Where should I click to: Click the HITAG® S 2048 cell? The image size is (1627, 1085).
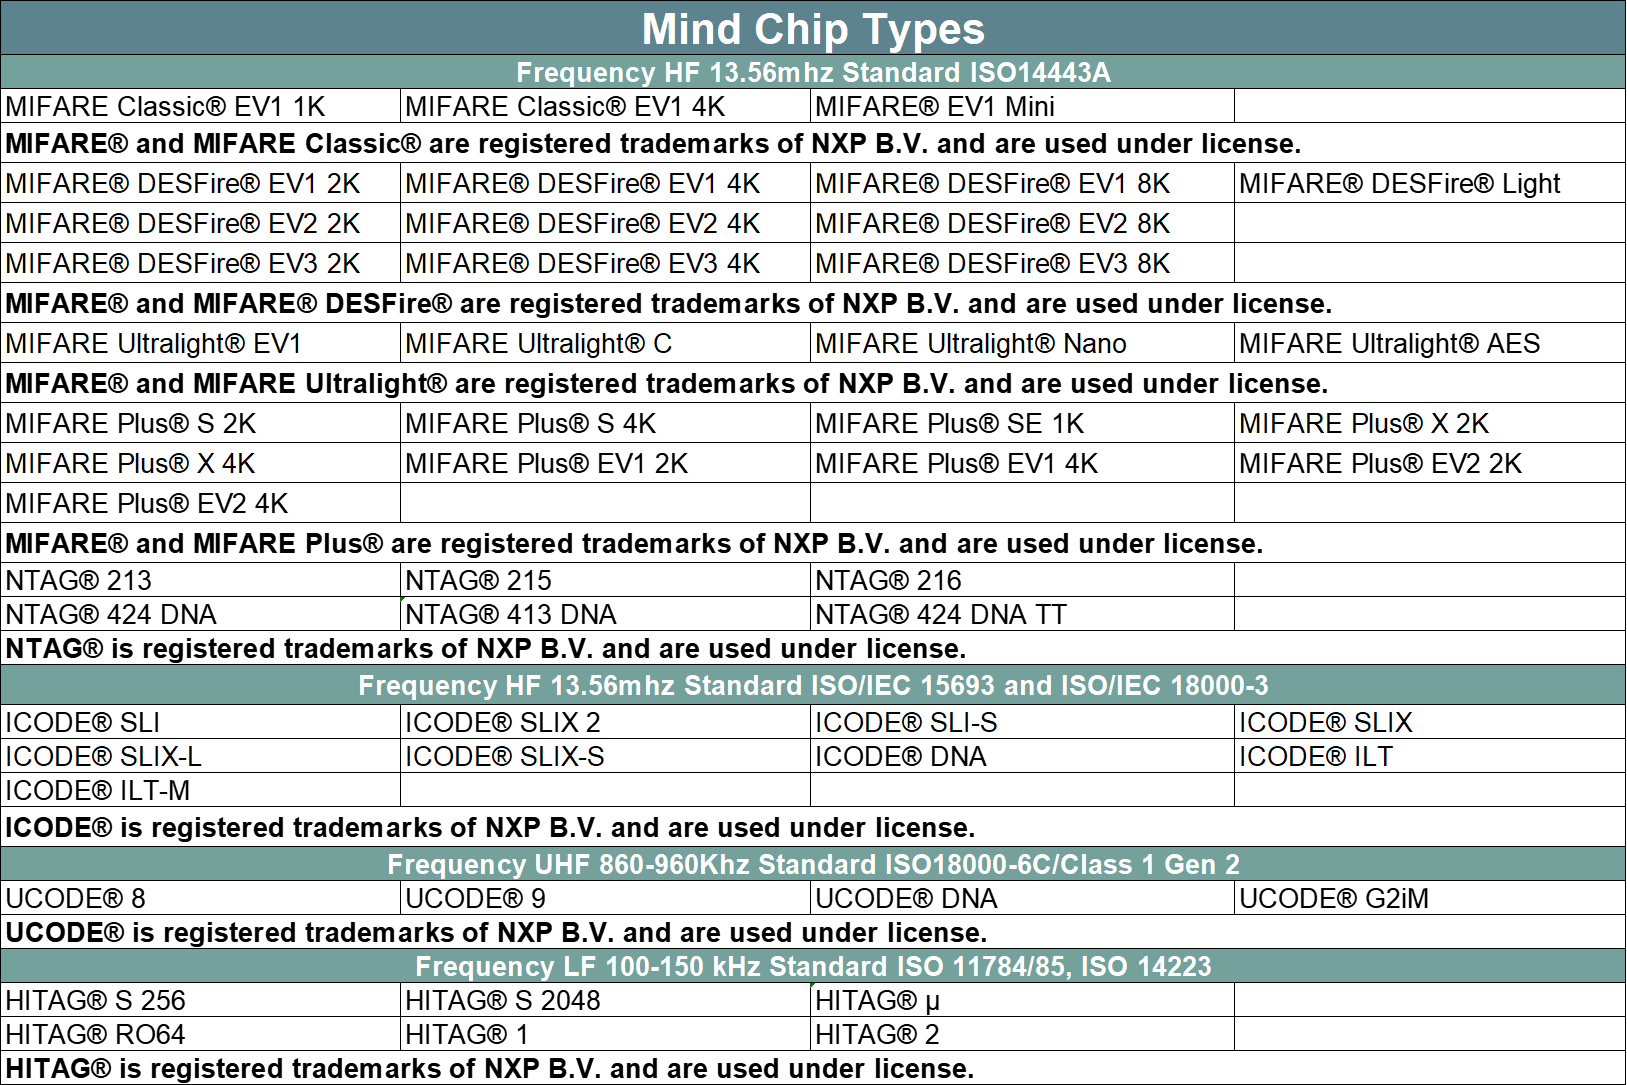click(605, 1000)
